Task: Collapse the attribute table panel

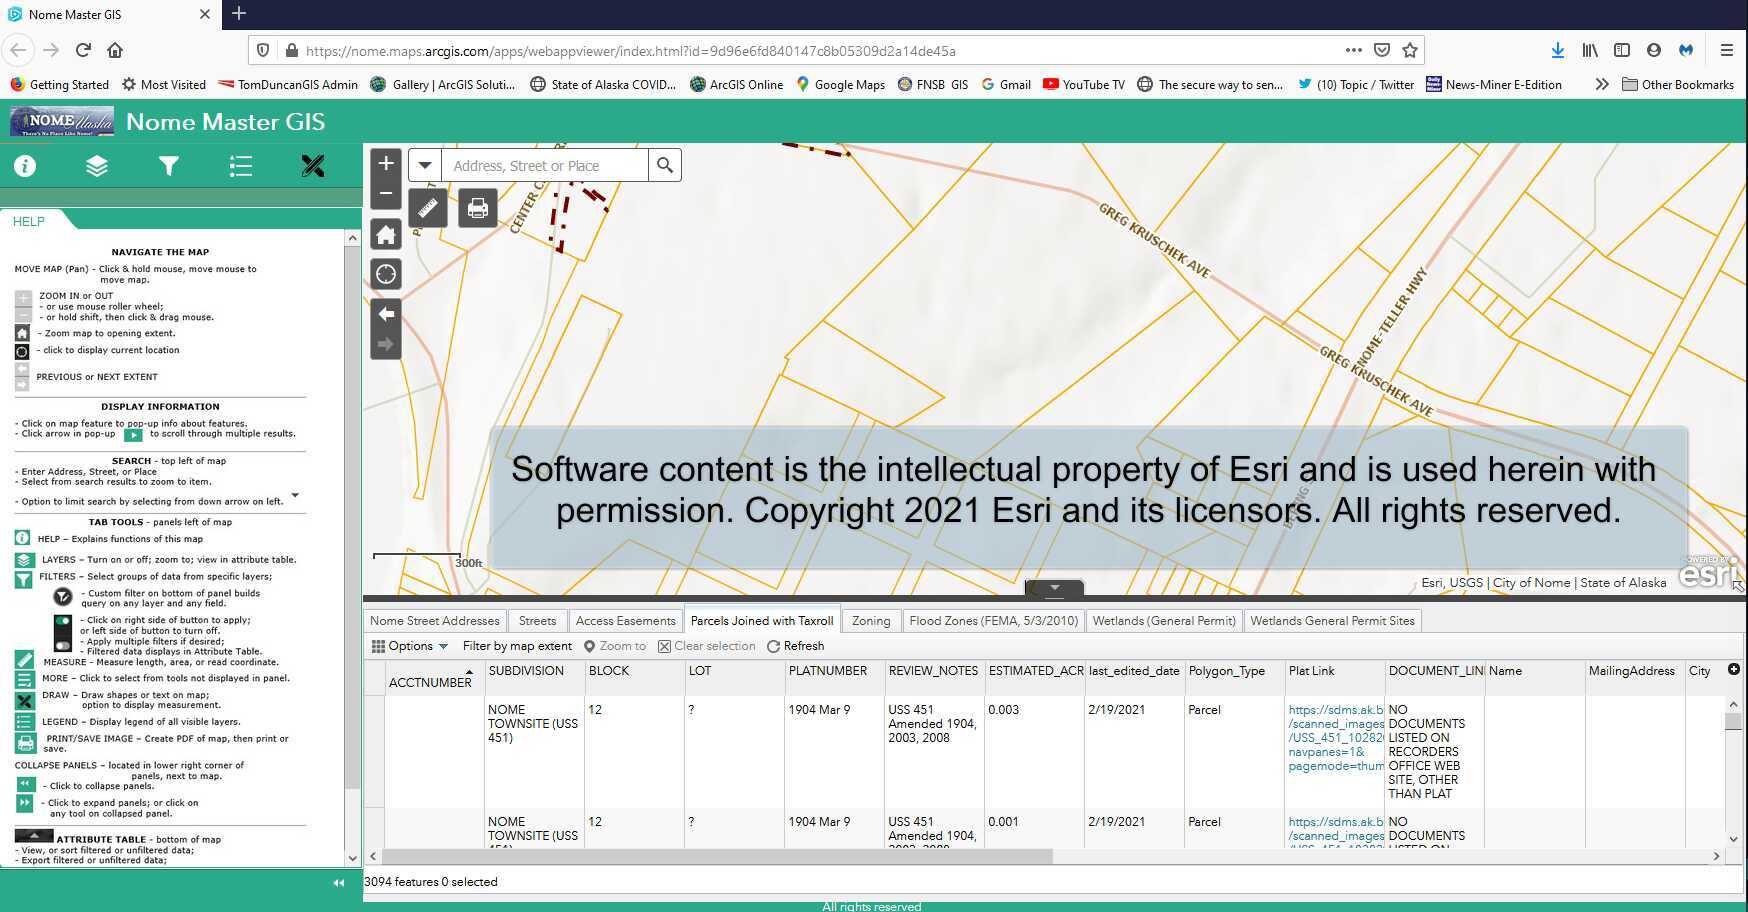Action: (1054, 588)
